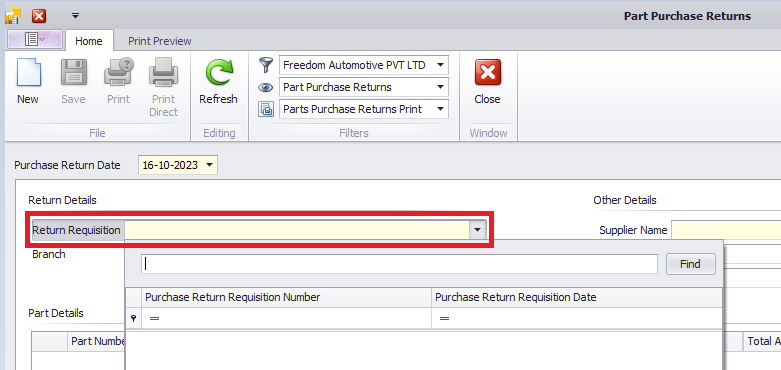Open the Freedom Automotive PVT LTD dropdown
This screenshot has width=781, height=370.
(440, 65)
